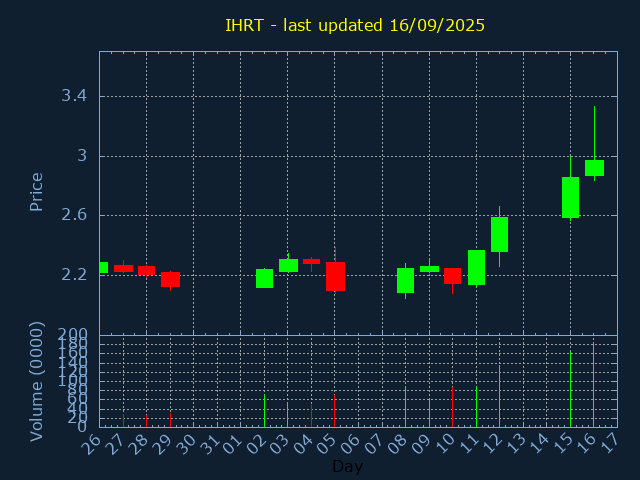Click the x-axis day label 01

pos(233,443)
